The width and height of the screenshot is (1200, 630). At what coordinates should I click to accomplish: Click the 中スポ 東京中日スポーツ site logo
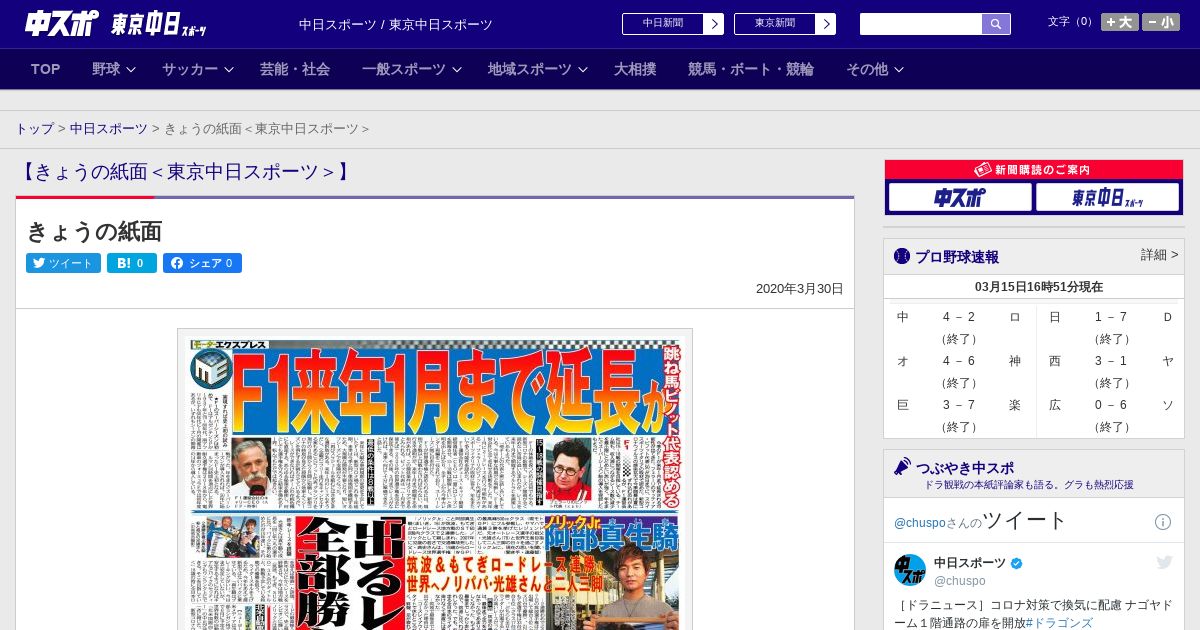tap(116, 23)
